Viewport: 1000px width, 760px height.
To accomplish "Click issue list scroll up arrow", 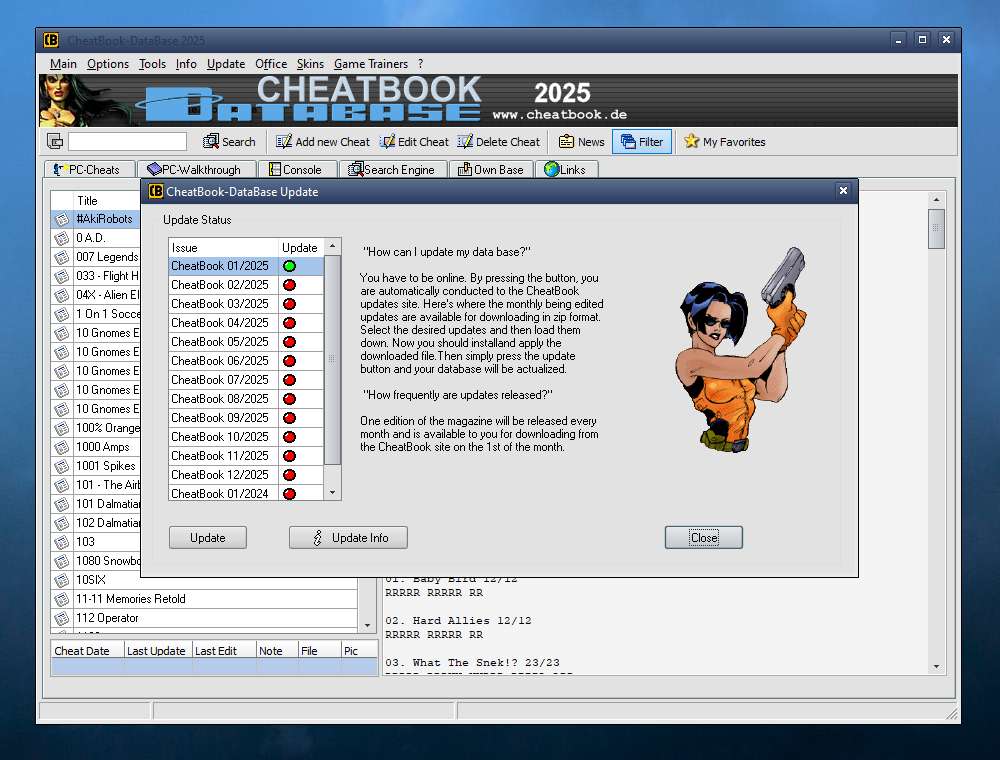I will (332, 246).
